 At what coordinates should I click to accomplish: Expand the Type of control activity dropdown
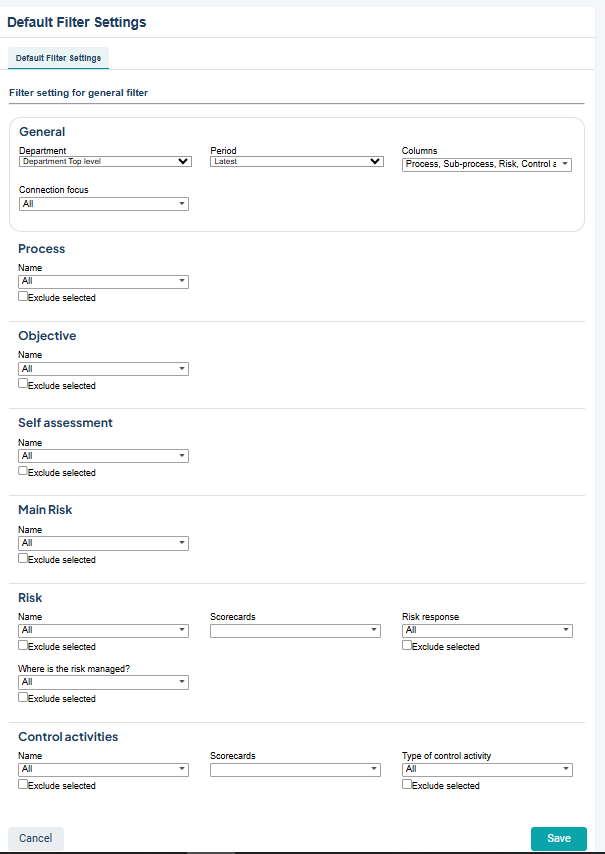(x=487, y=769)
